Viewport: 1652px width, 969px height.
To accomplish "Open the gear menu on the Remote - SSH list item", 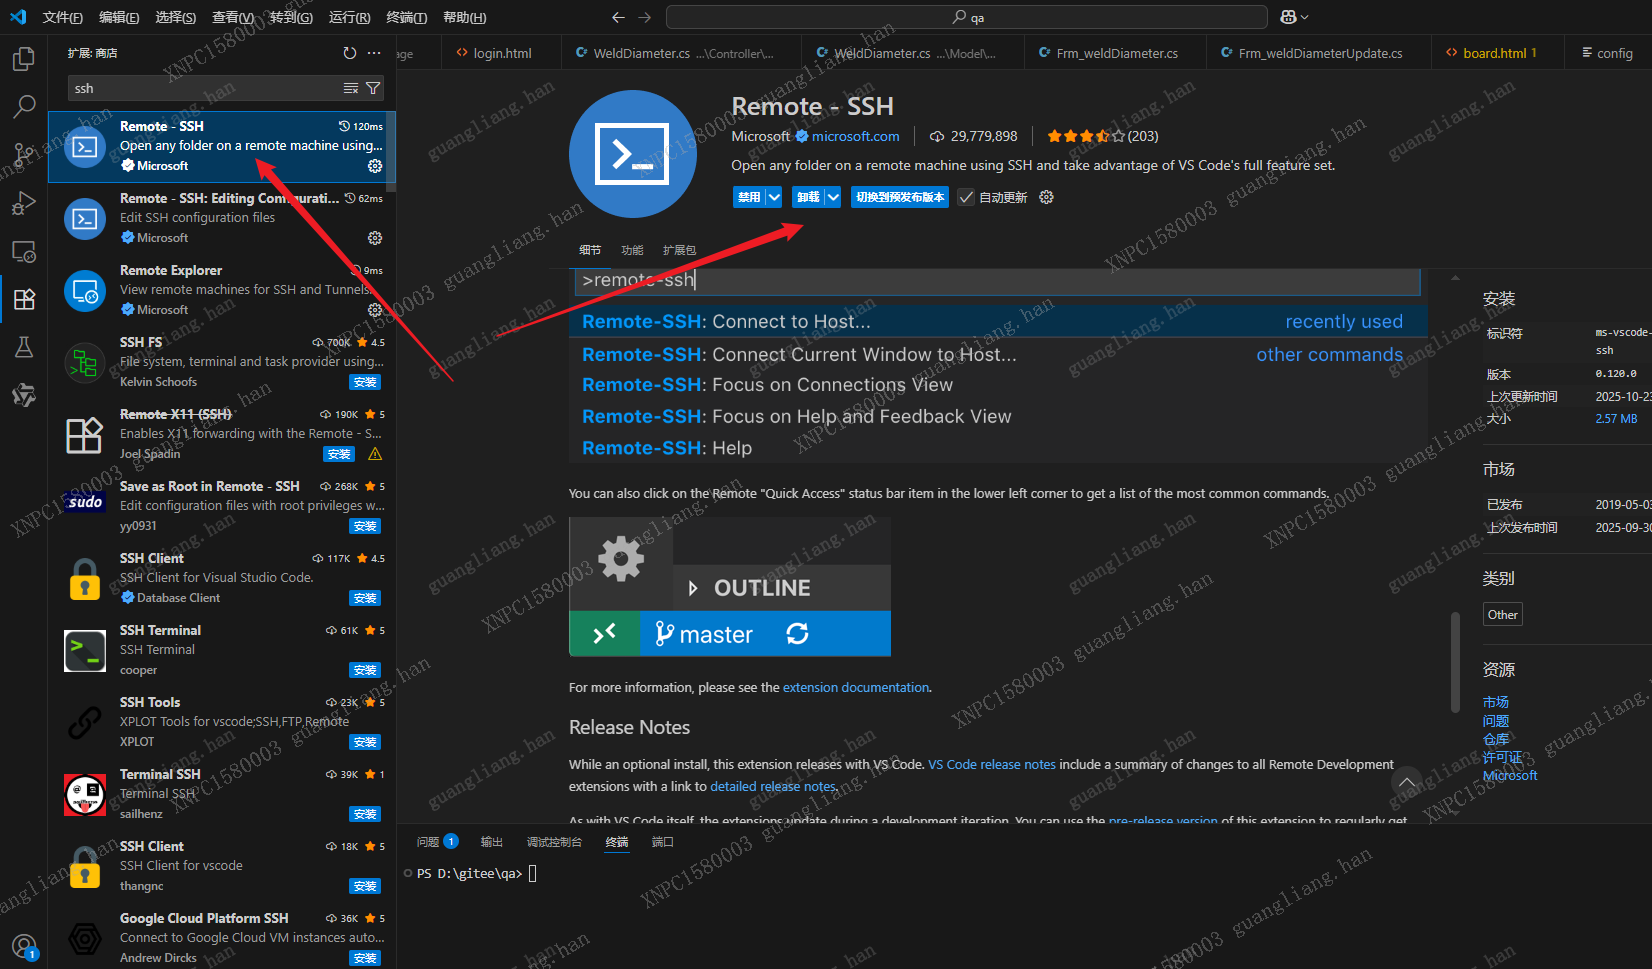I will click(375, 166).
